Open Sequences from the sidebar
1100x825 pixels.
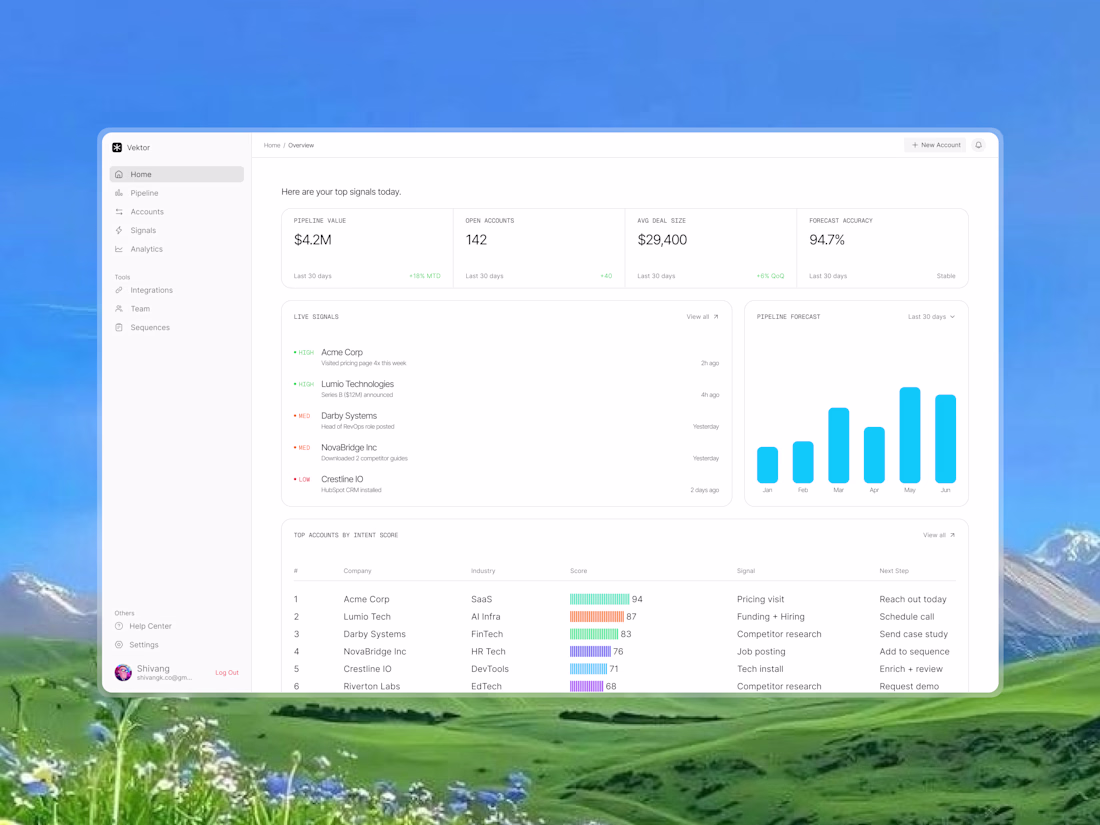[x=177, y=328]
